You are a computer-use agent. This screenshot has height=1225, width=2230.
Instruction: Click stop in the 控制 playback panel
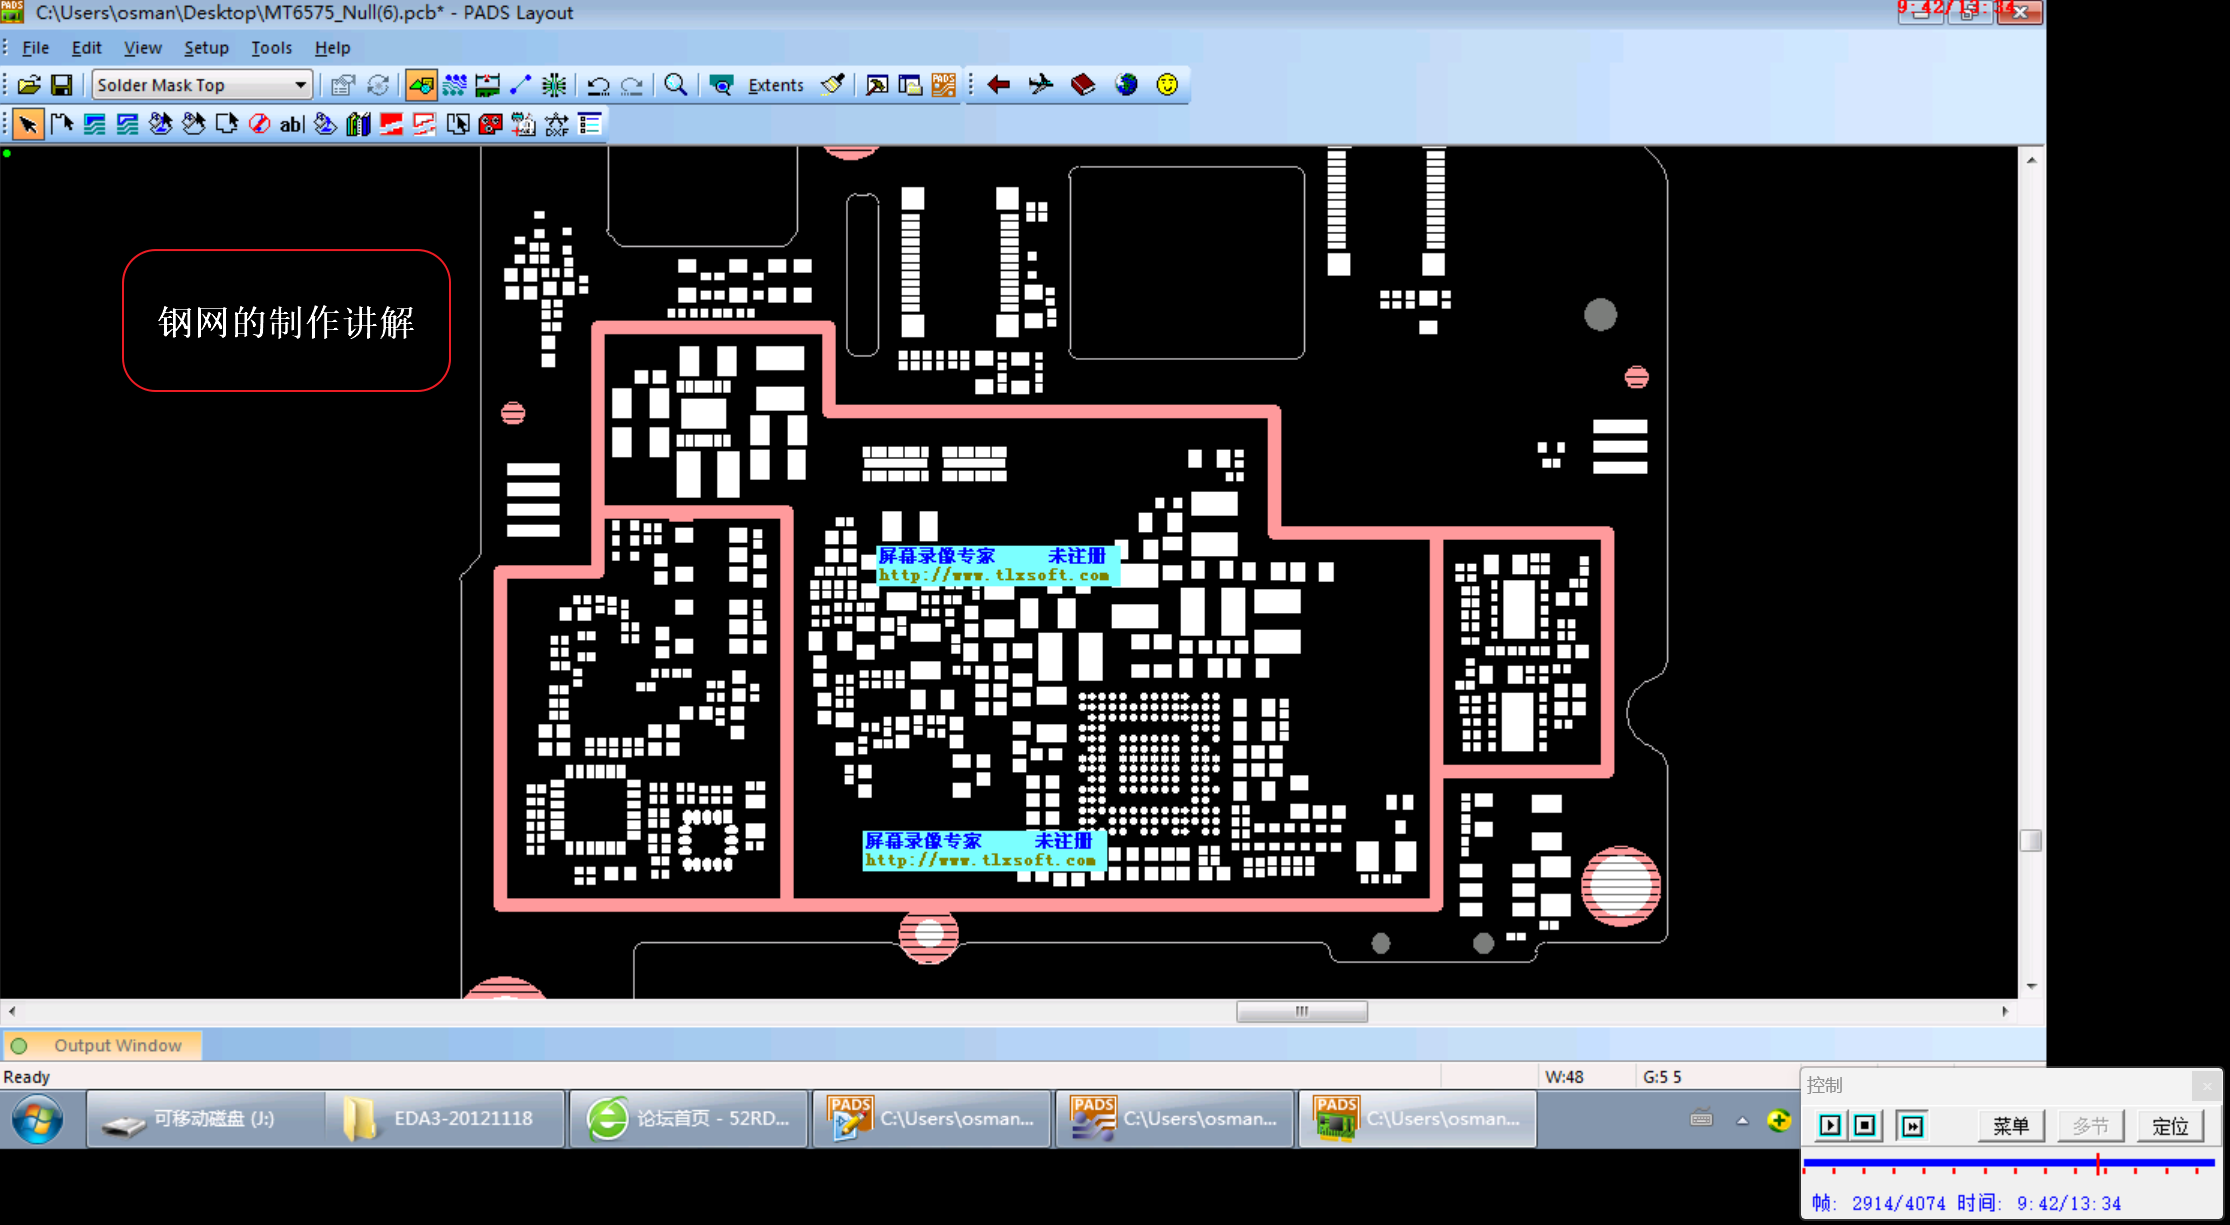pyautogui.click(x=1865, y=1126)
